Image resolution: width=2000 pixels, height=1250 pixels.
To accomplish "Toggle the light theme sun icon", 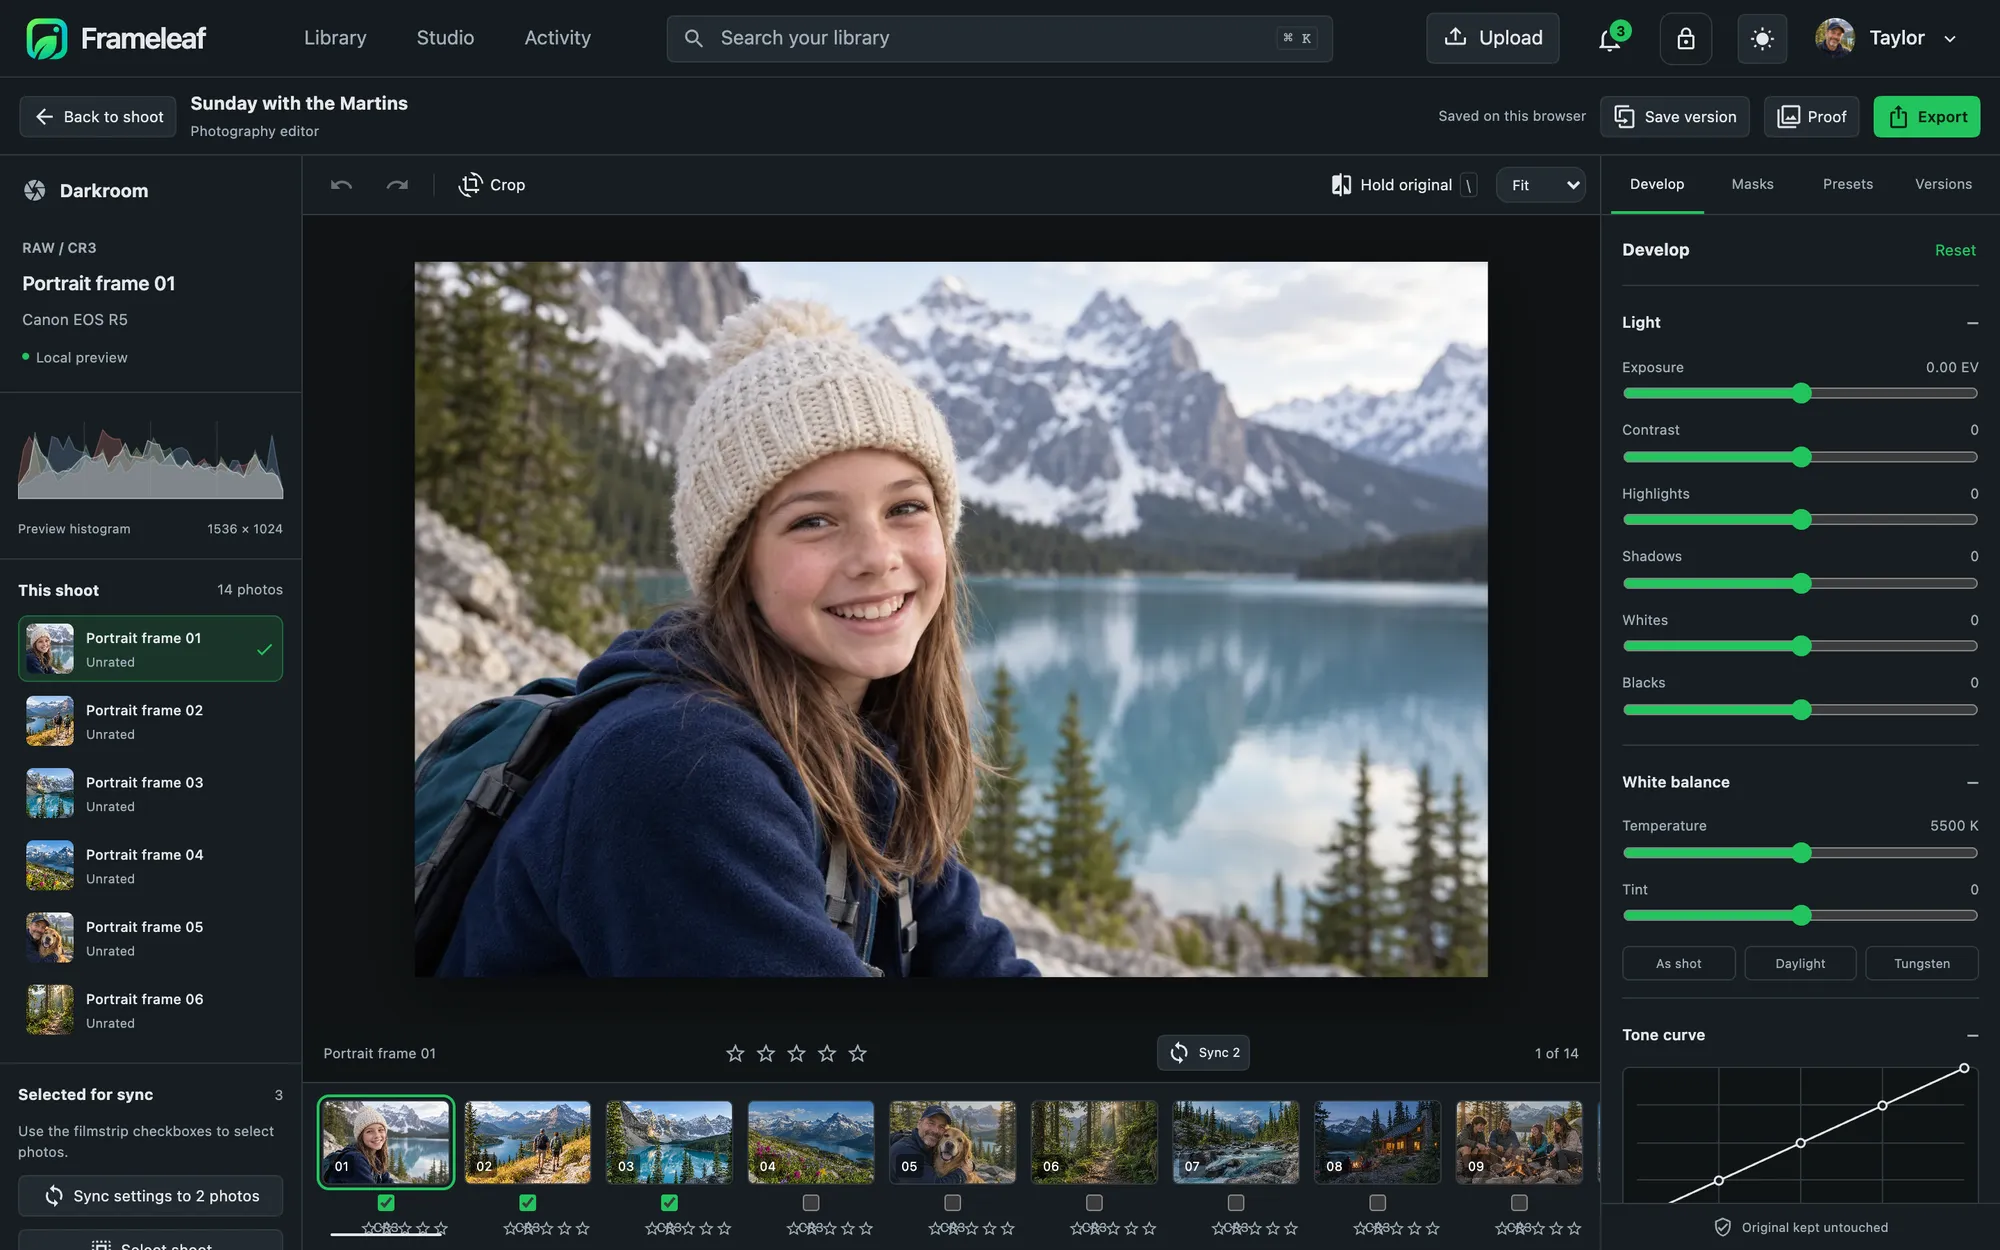I will [1762, 39].
